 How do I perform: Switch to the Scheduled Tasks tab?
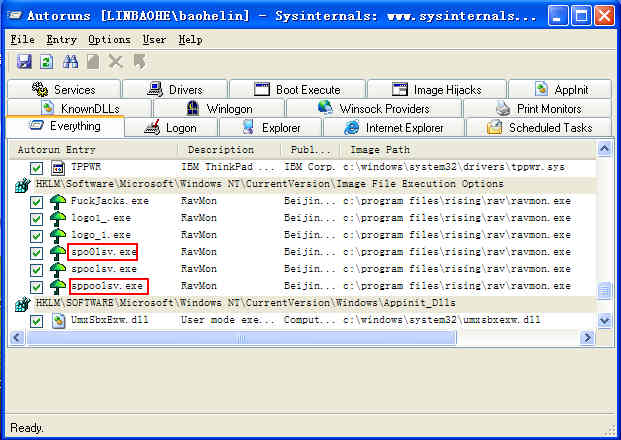point(539,128)
